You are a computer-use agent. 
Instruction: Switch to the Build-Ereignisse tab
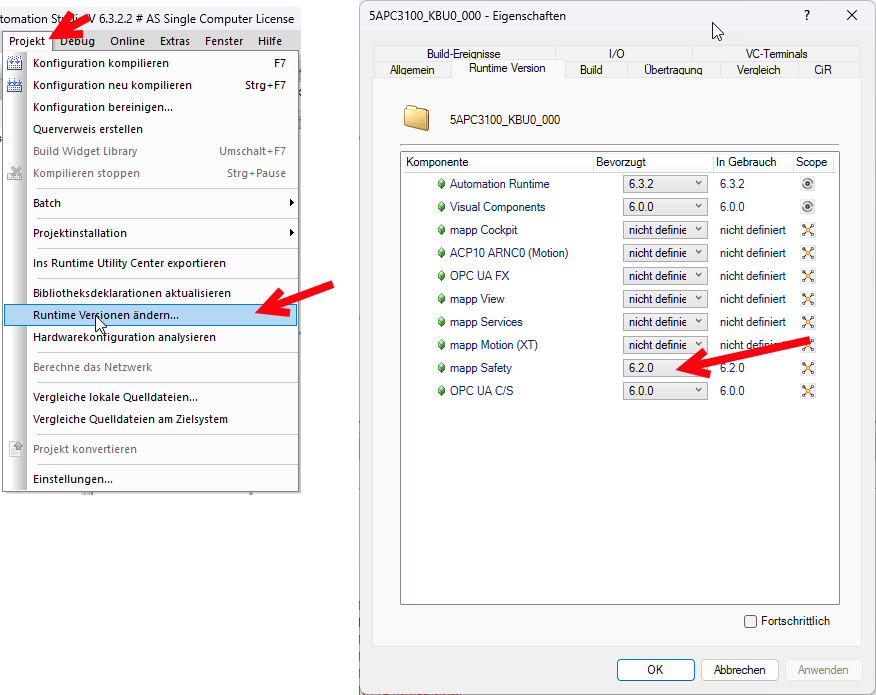point(464,54)
